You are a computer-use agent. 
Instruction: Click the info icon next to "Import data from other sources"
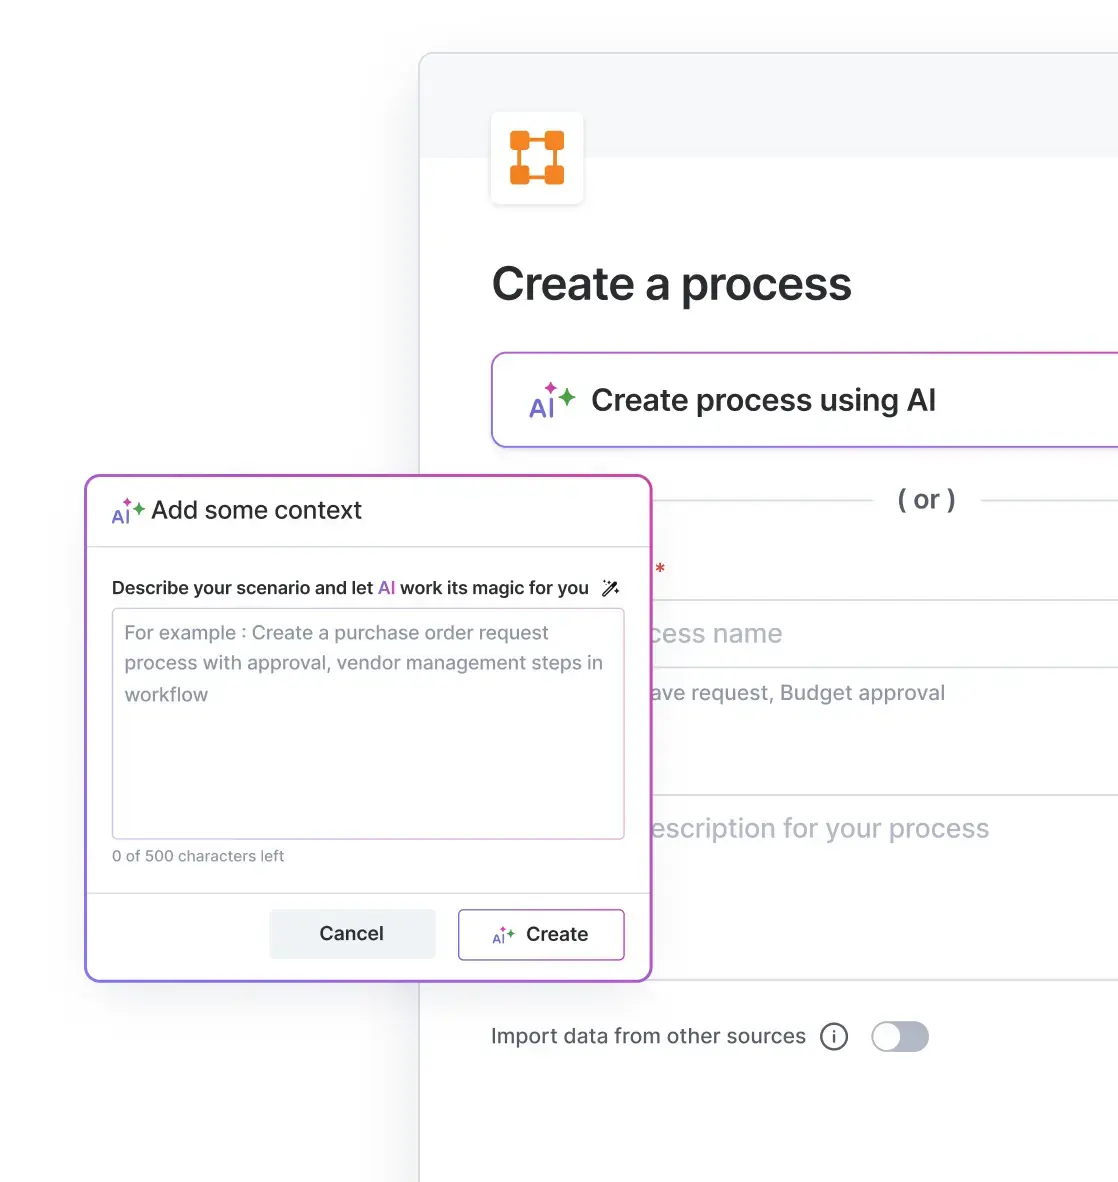(834, 1036)
